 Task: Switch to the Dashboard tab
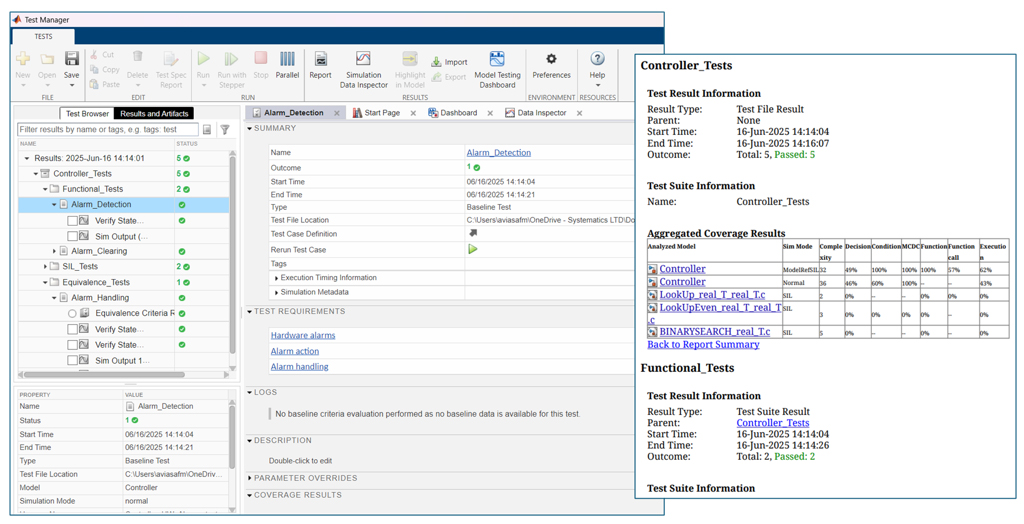click(x=457, y=113)
